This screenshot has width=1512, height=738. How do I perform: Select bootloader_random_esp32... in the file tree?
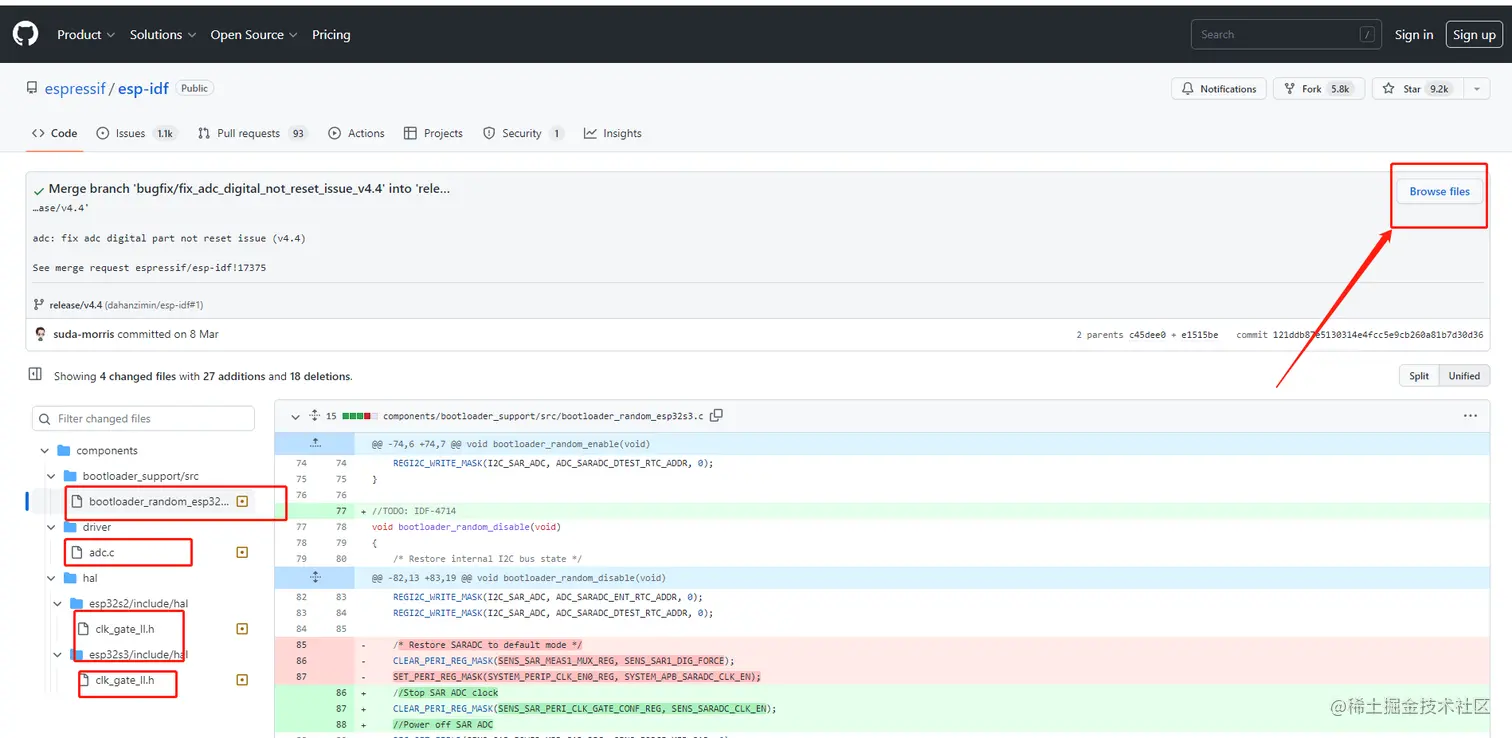pos(161,501)
